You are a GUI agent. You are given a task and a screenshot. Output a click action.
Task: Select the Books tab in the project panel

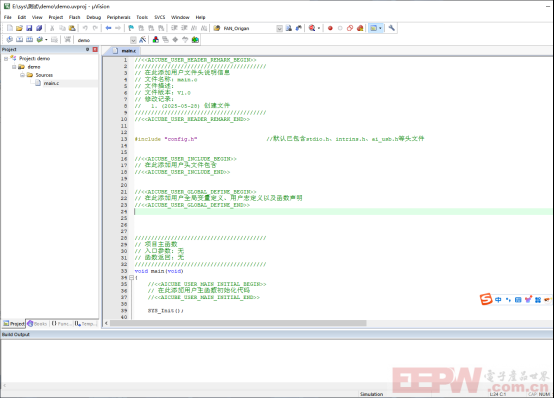point(37,323)
